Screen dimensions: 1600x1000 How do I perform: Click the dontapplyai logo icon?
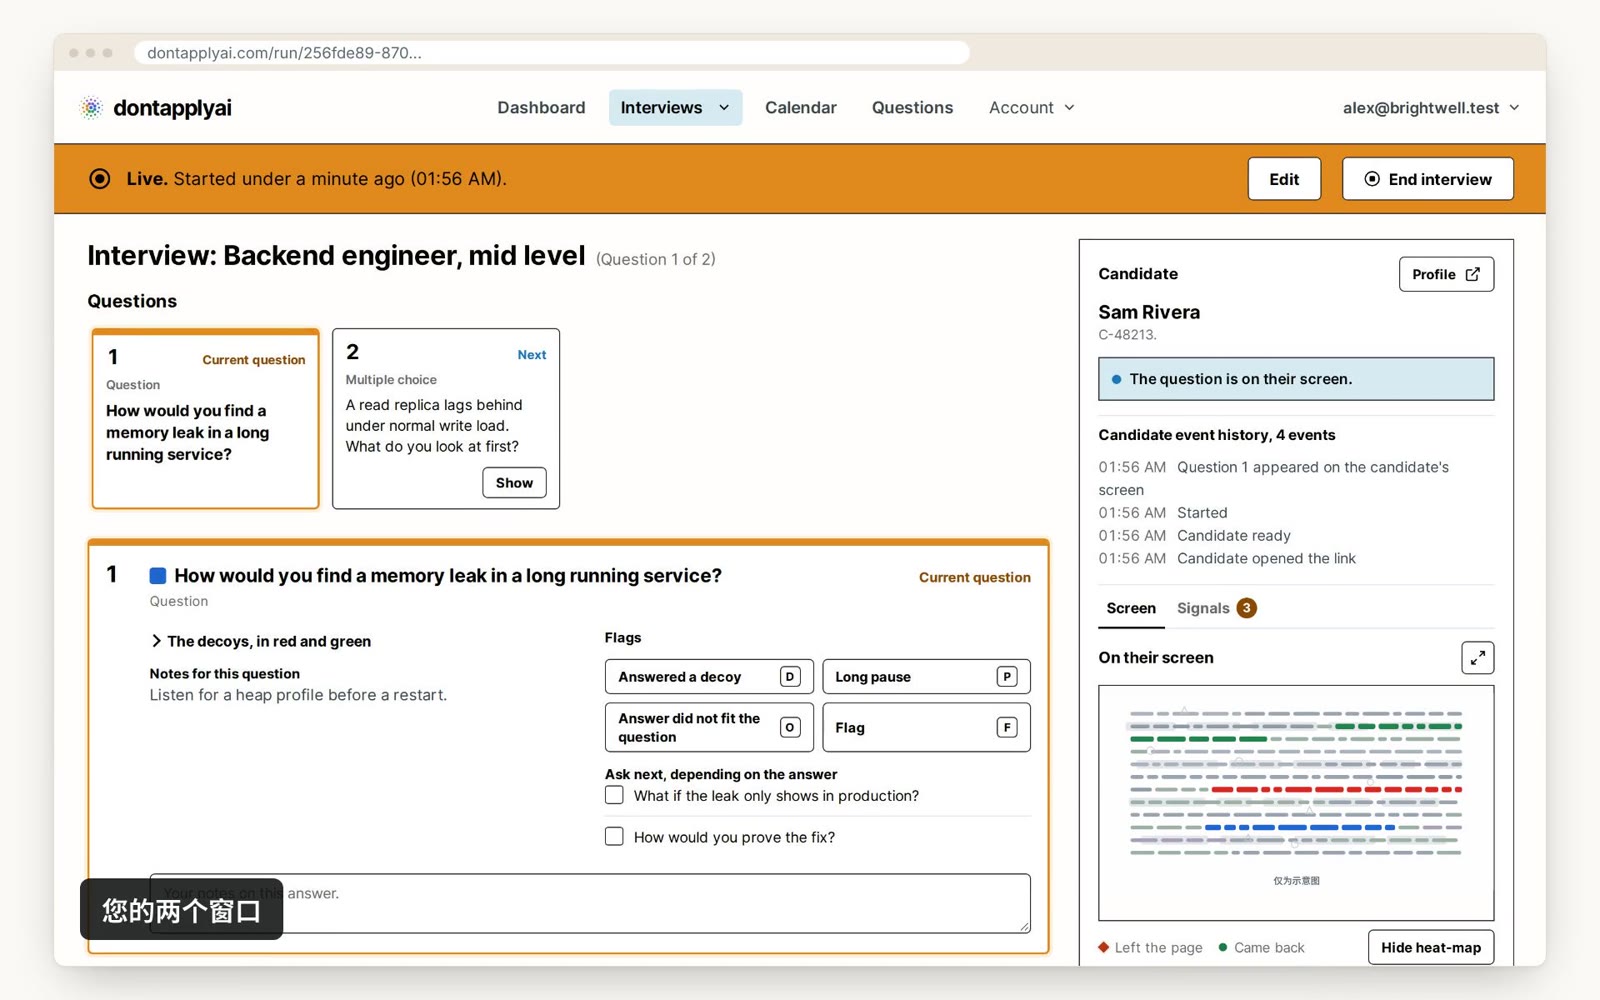(x=91, y=108)
